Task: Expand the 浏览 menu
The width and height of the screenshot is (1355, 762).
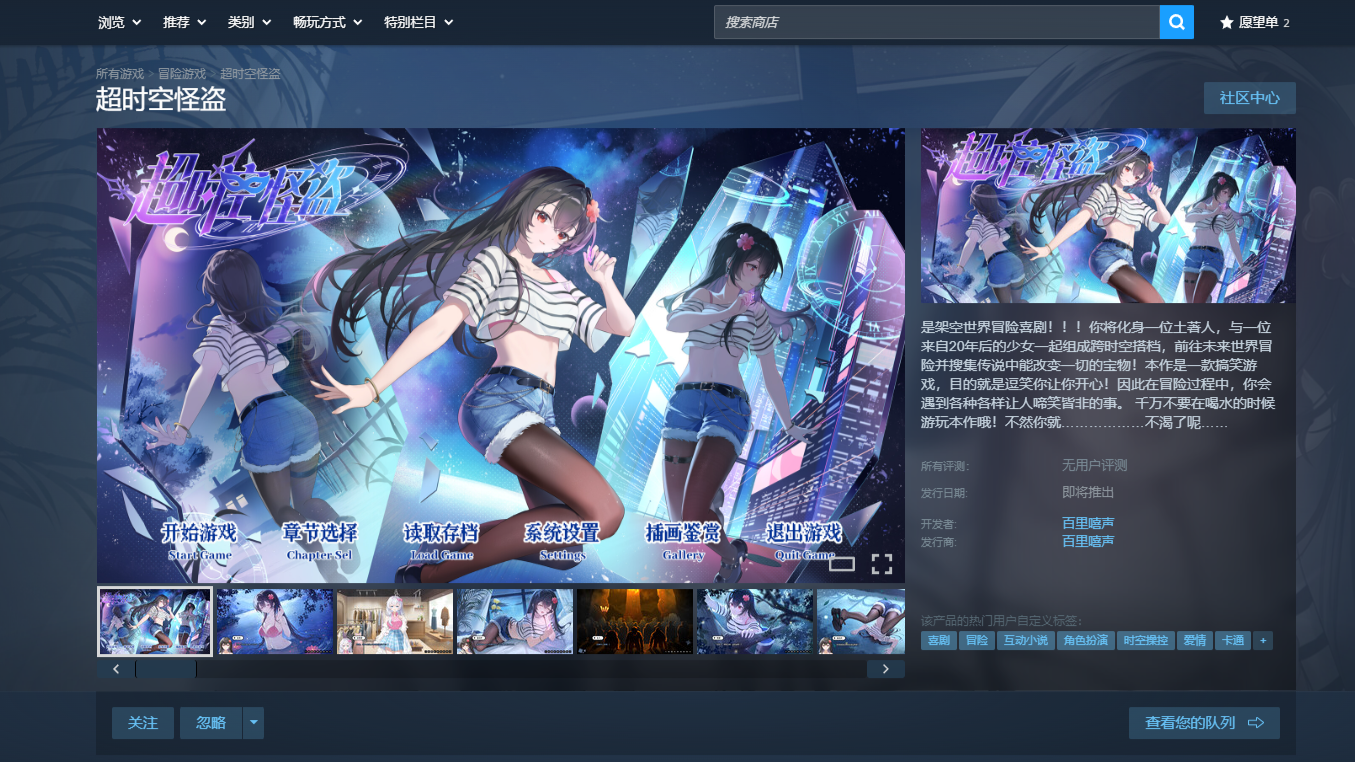Action: pos(120,22)
